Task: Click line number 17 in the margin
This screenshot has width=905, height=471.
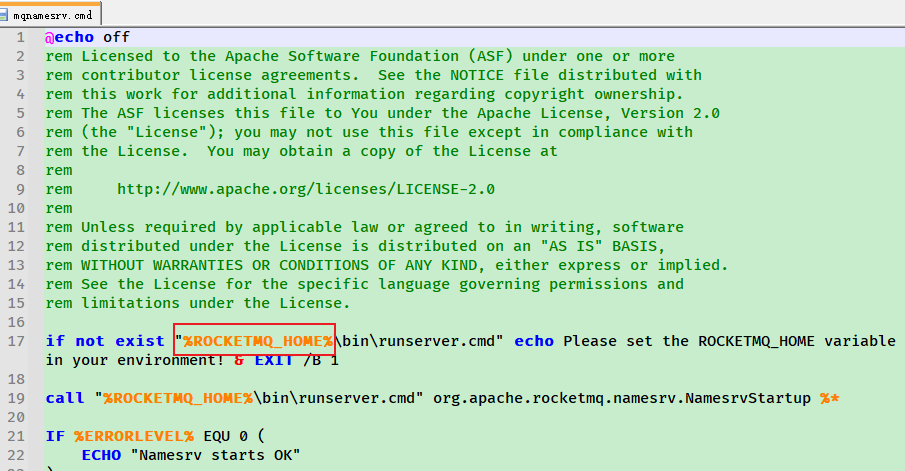Action: [16, 341]
